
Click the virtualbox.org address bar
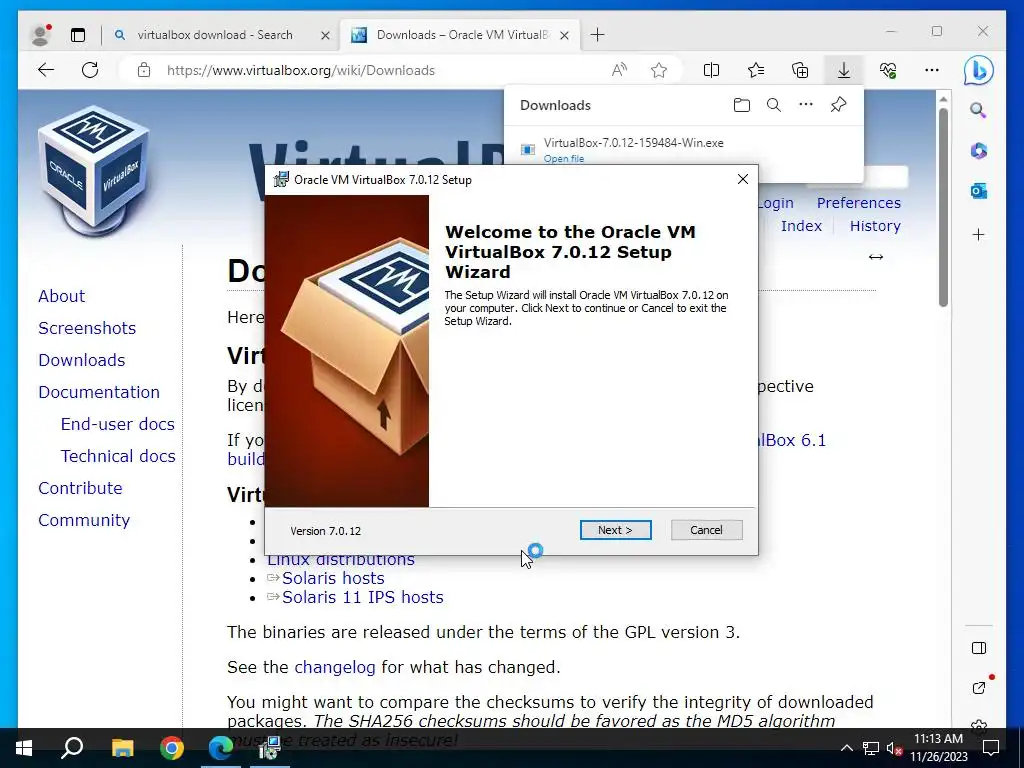tap(300, 70)
